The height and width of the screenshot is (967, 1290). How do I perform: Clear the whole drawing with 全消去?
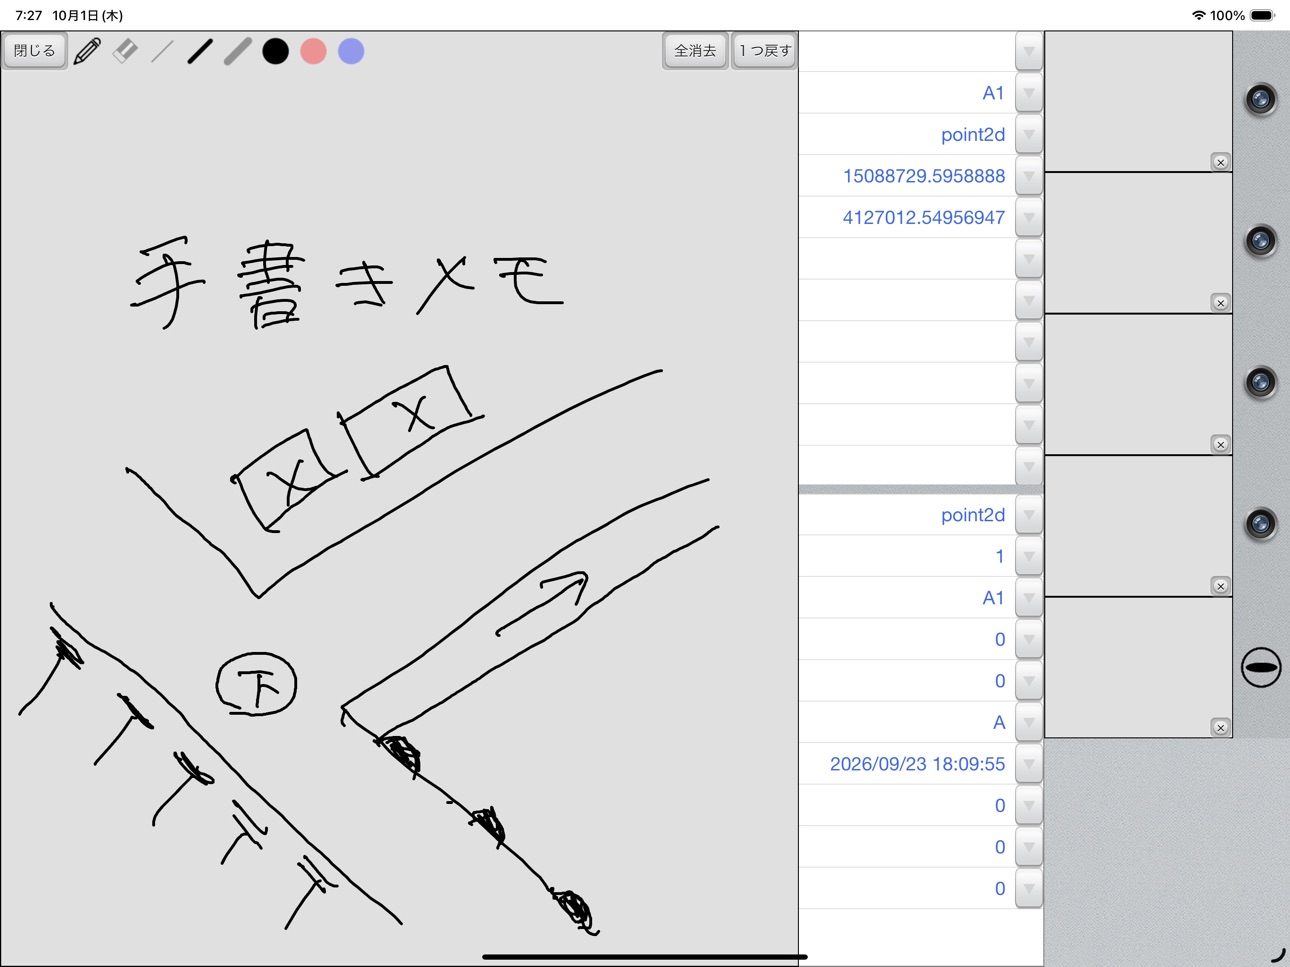[695, 51]
